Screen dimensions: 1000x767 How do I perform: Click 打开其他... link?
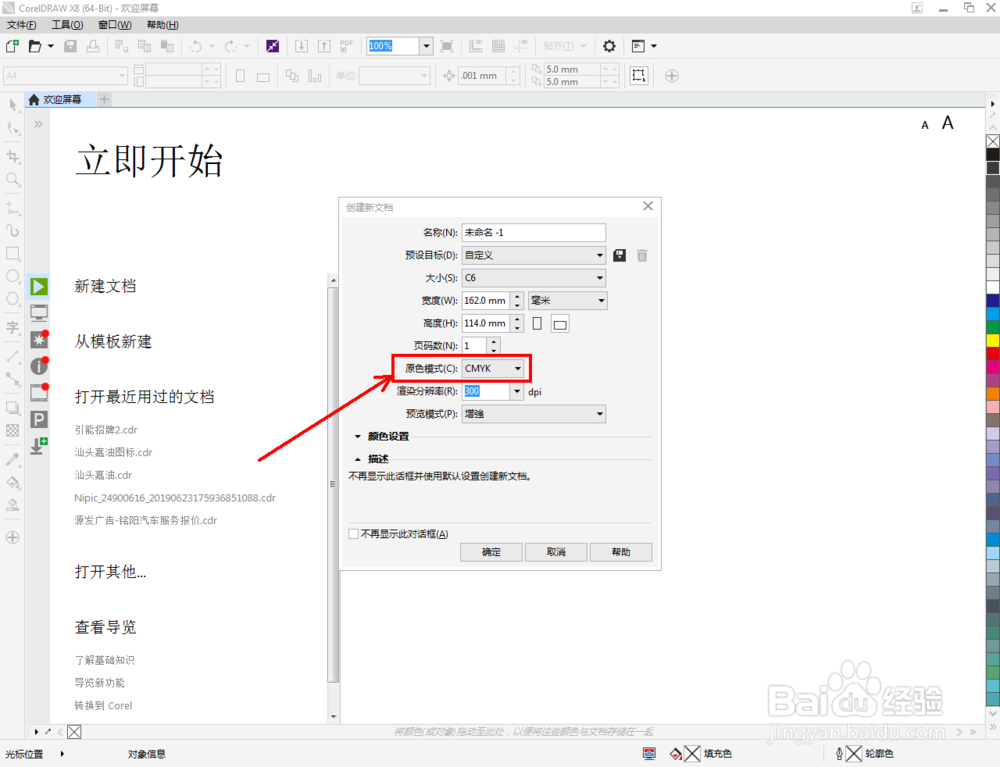[x=110, y=572]
